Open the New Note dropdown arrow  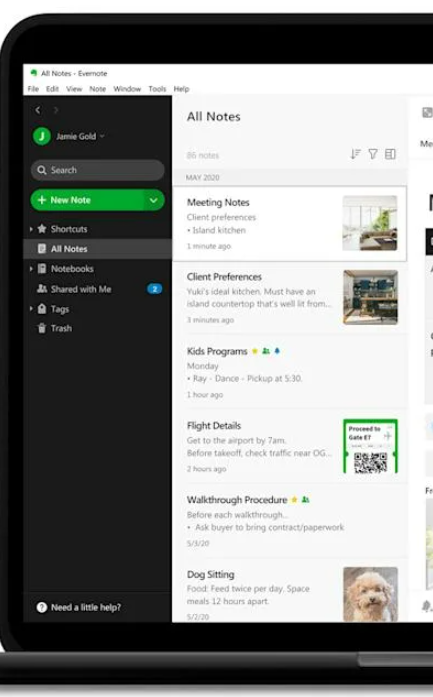click(x=153, y=200)
